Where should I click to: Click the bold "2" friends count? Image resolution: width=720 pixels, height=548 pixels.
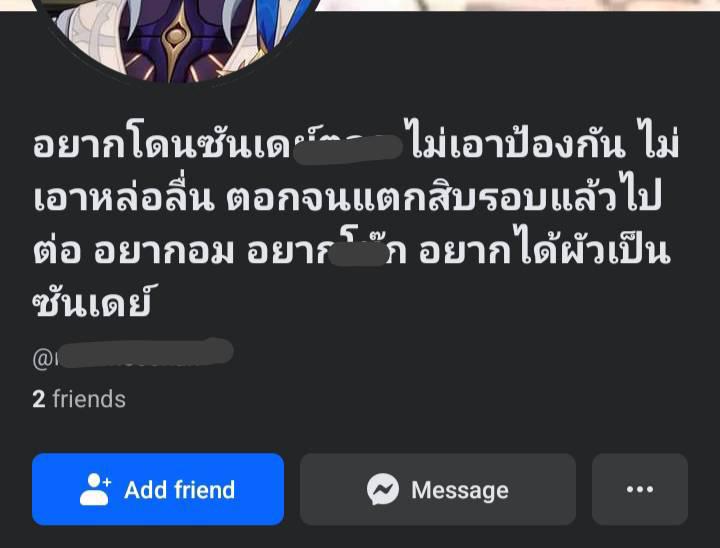39,399
